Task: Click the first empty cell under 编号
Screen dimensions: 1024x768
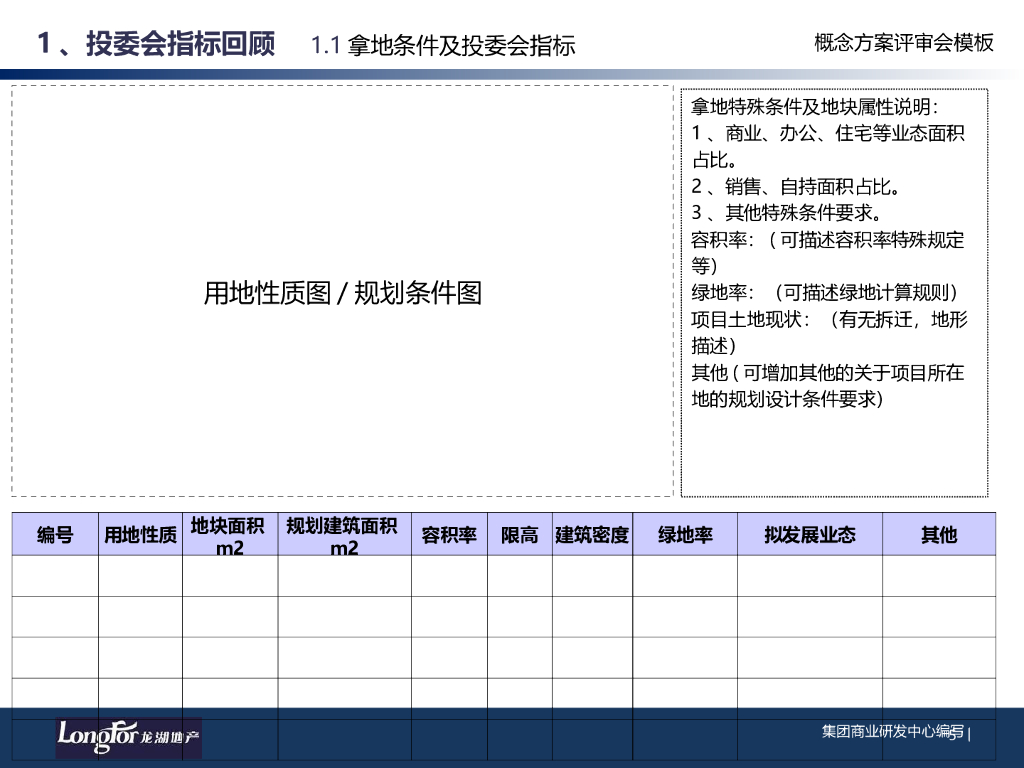Action: point(55,576)
